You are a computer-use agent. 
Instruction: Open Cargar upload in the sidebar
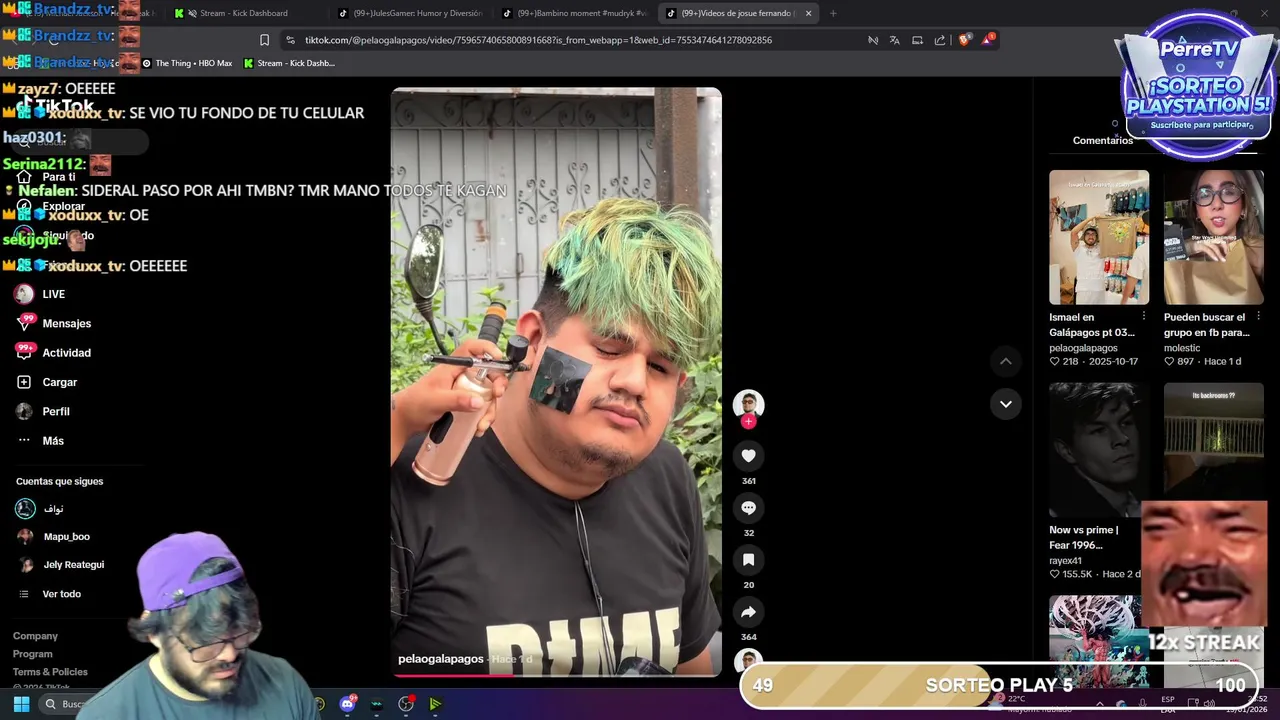(x=46, y=382)
